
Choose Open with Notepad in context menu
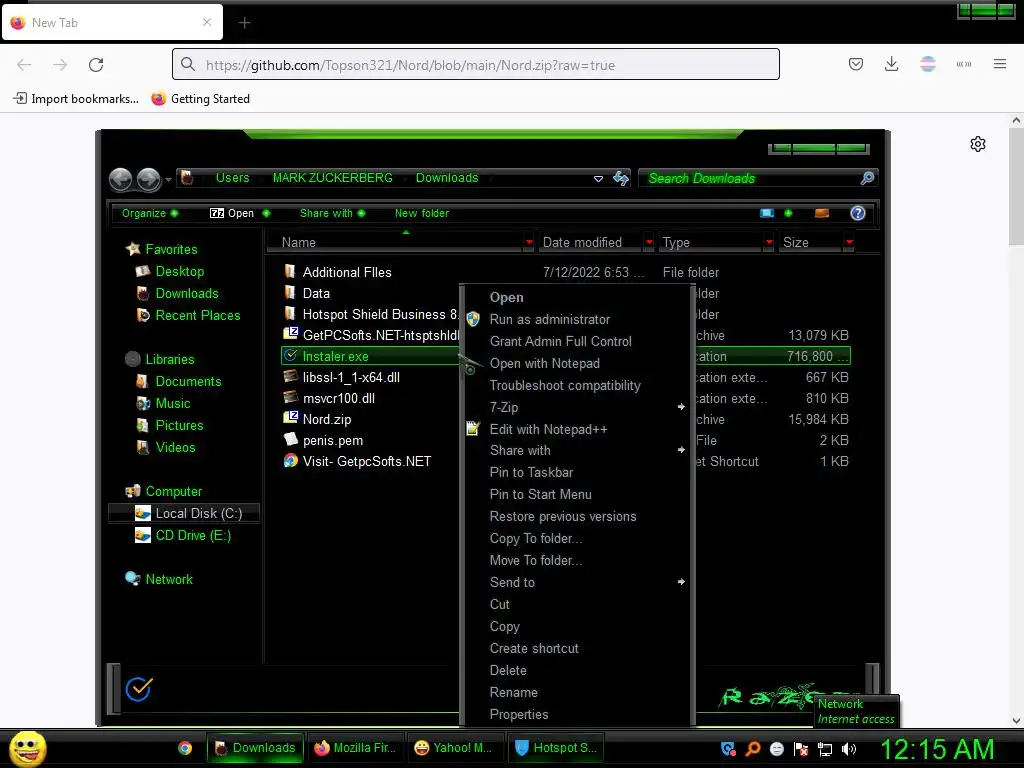pos(545,363)
